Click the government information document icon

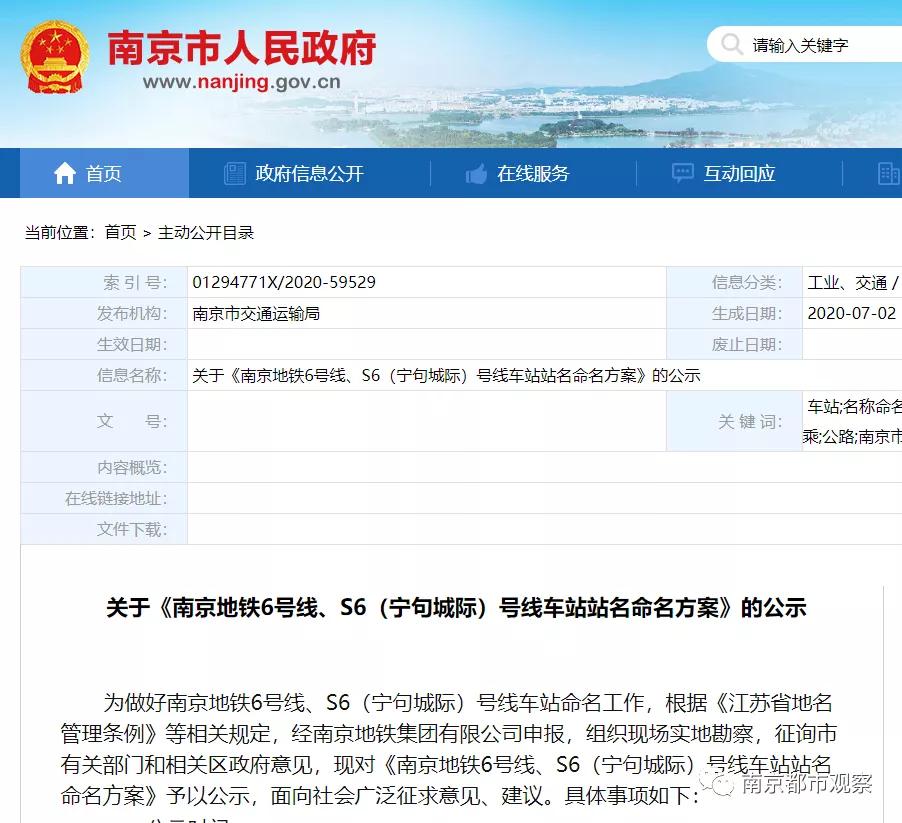point(234,173)
